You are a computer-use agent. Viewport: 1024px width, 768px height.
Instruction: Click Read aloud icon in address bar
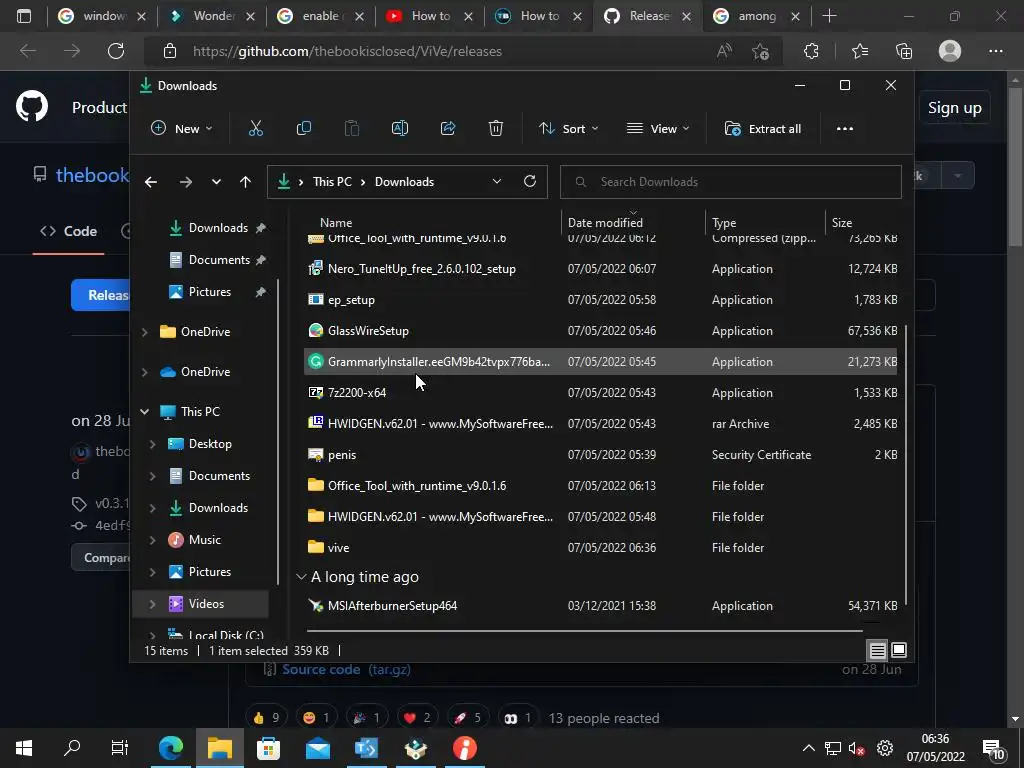724,51
